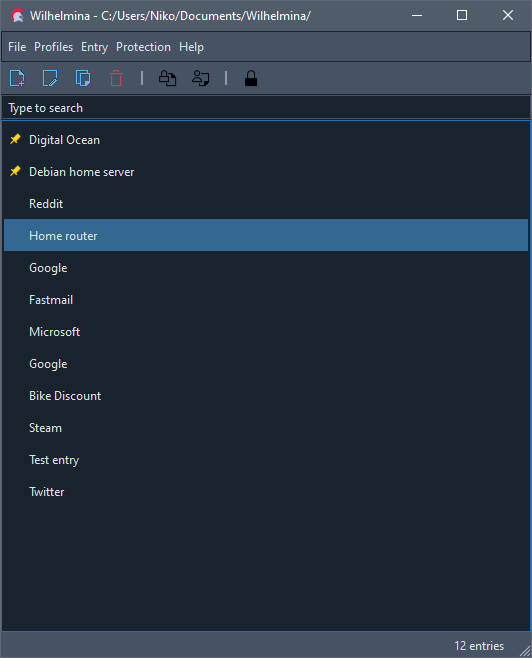This screenshot has width=532, height=658.
Task: Open the Protection menu
Action: coord(143,47)
